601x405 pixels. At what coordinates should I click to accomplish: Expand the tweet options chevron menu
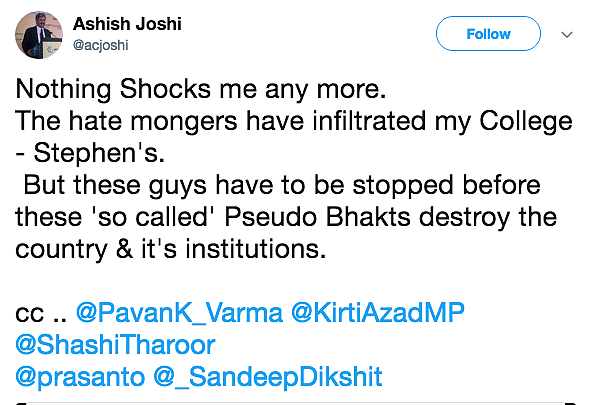point(567,34)
